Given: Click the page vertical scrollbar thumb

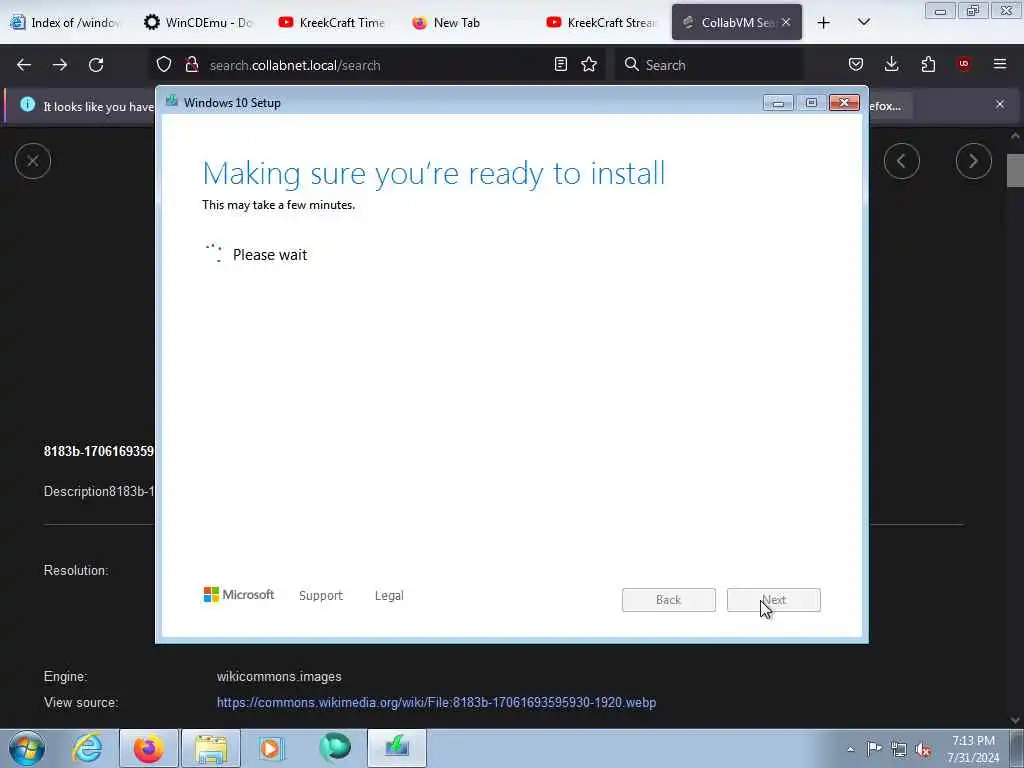Looking at the screenshot, I should 1015,170.
